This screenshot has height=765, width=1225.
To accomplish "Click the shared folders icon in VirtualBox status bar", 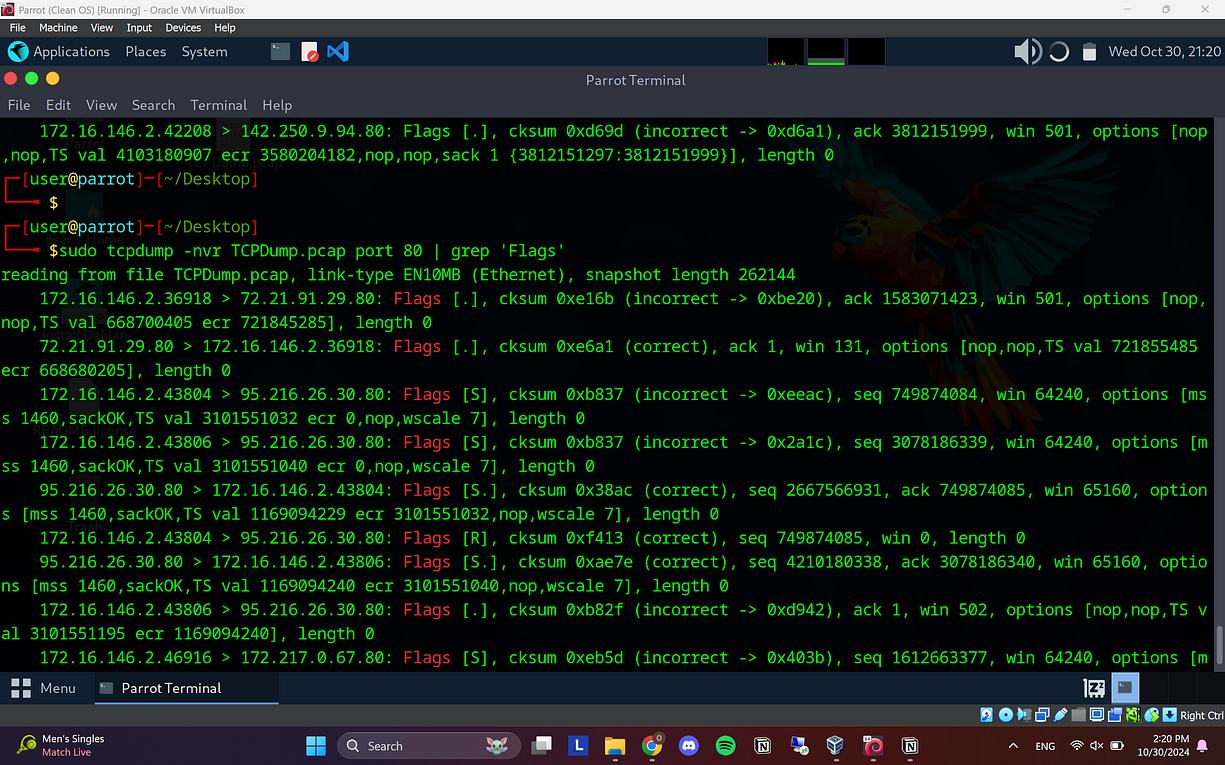I will pos(1076,715).
